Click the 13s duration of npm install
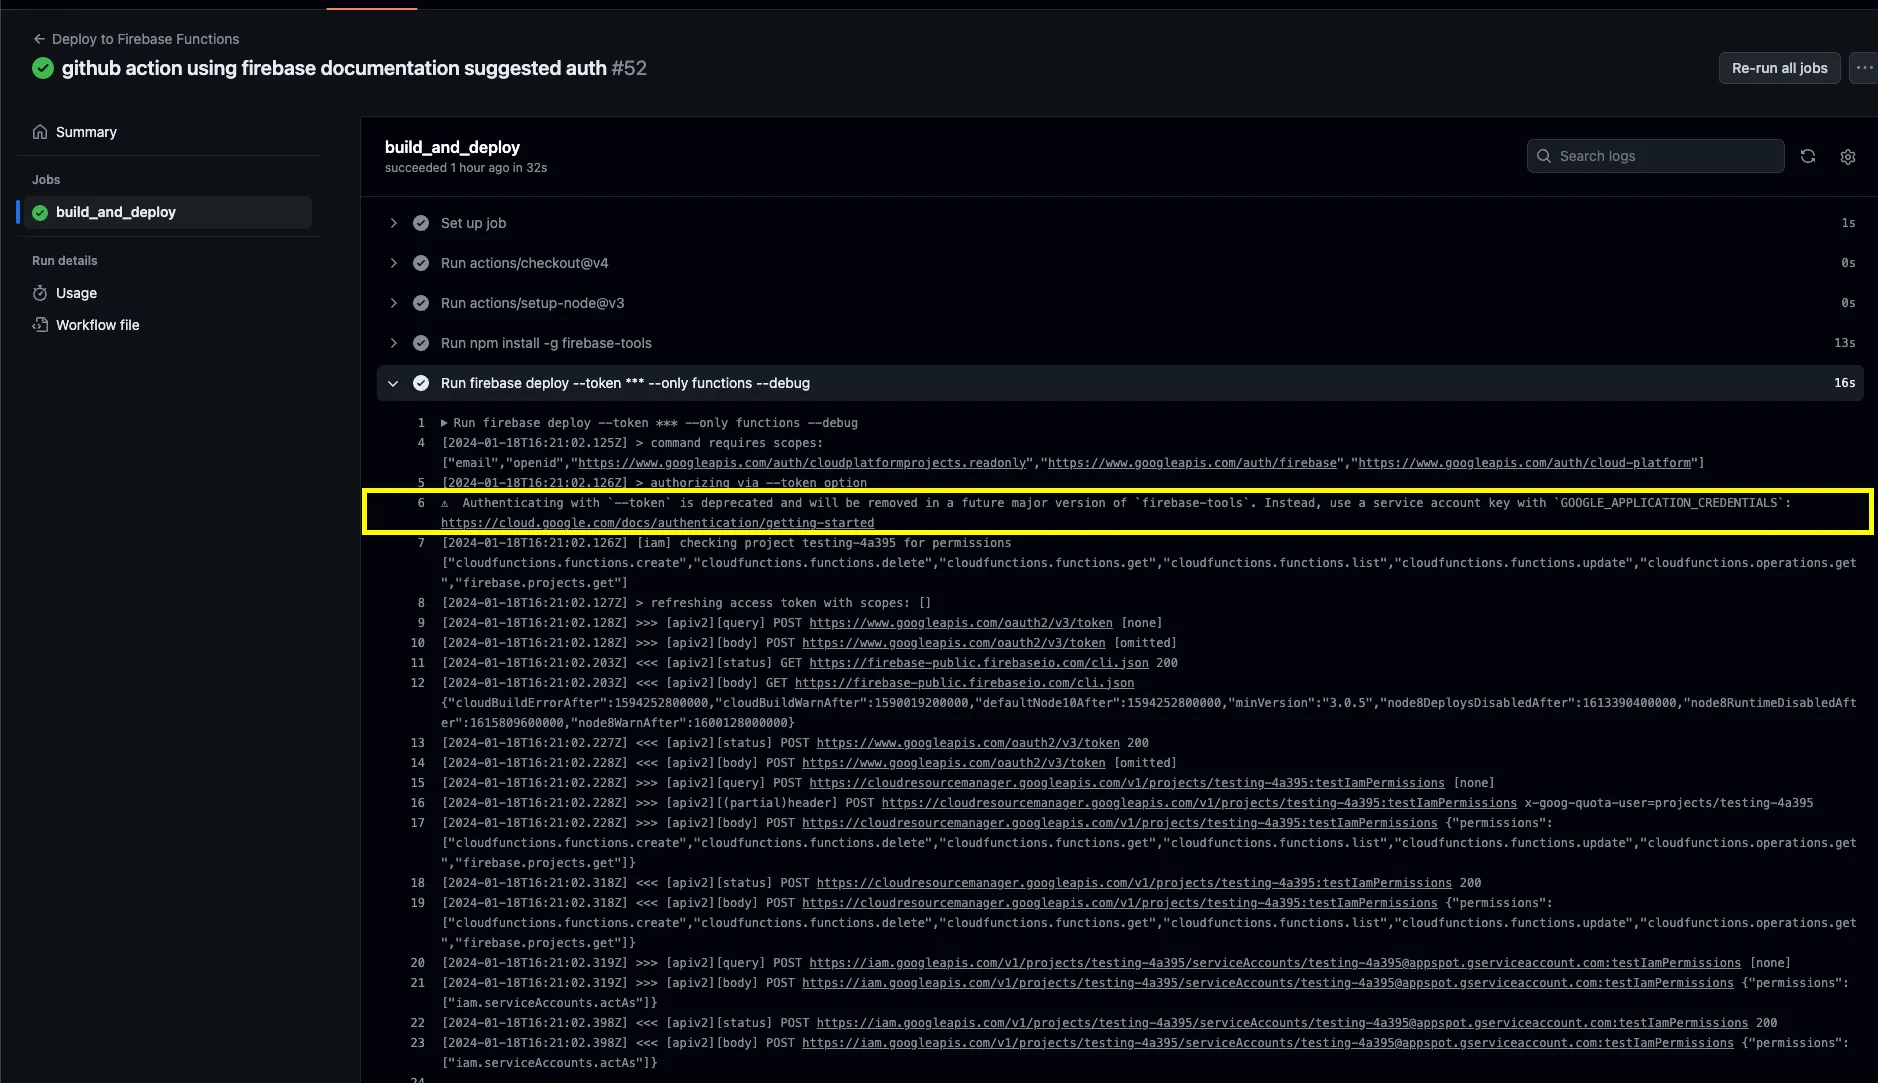This screenshot has height=1083, width=1878. click(x=1844, y=343)
